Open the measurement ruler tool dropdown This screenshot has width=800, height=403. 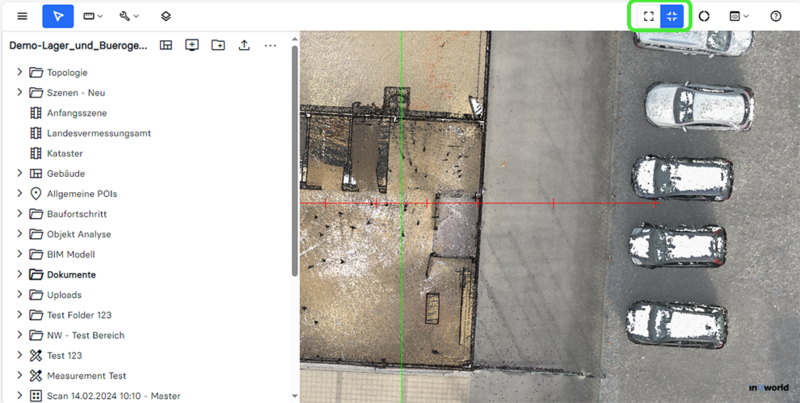93,16
